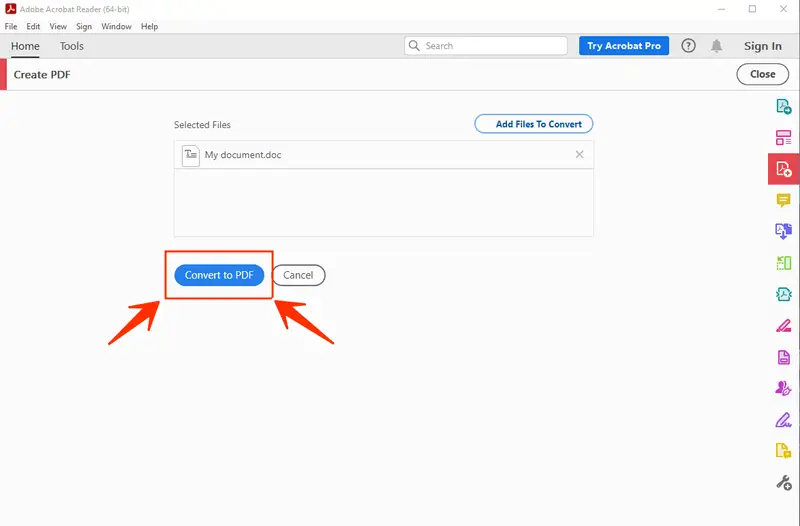Go to the Home tab
800x526 pixels.
25,46
